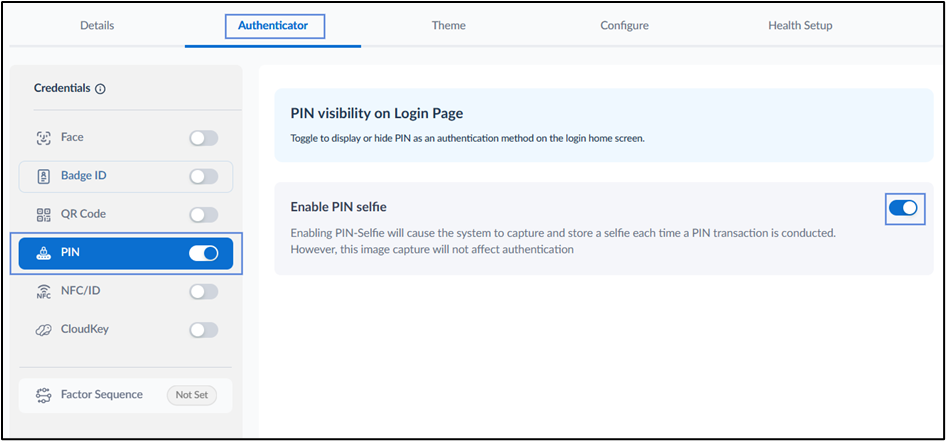Viewport: 946px width, 441px height.
Task: Select the QR Code label
Action: click(83, 214)
